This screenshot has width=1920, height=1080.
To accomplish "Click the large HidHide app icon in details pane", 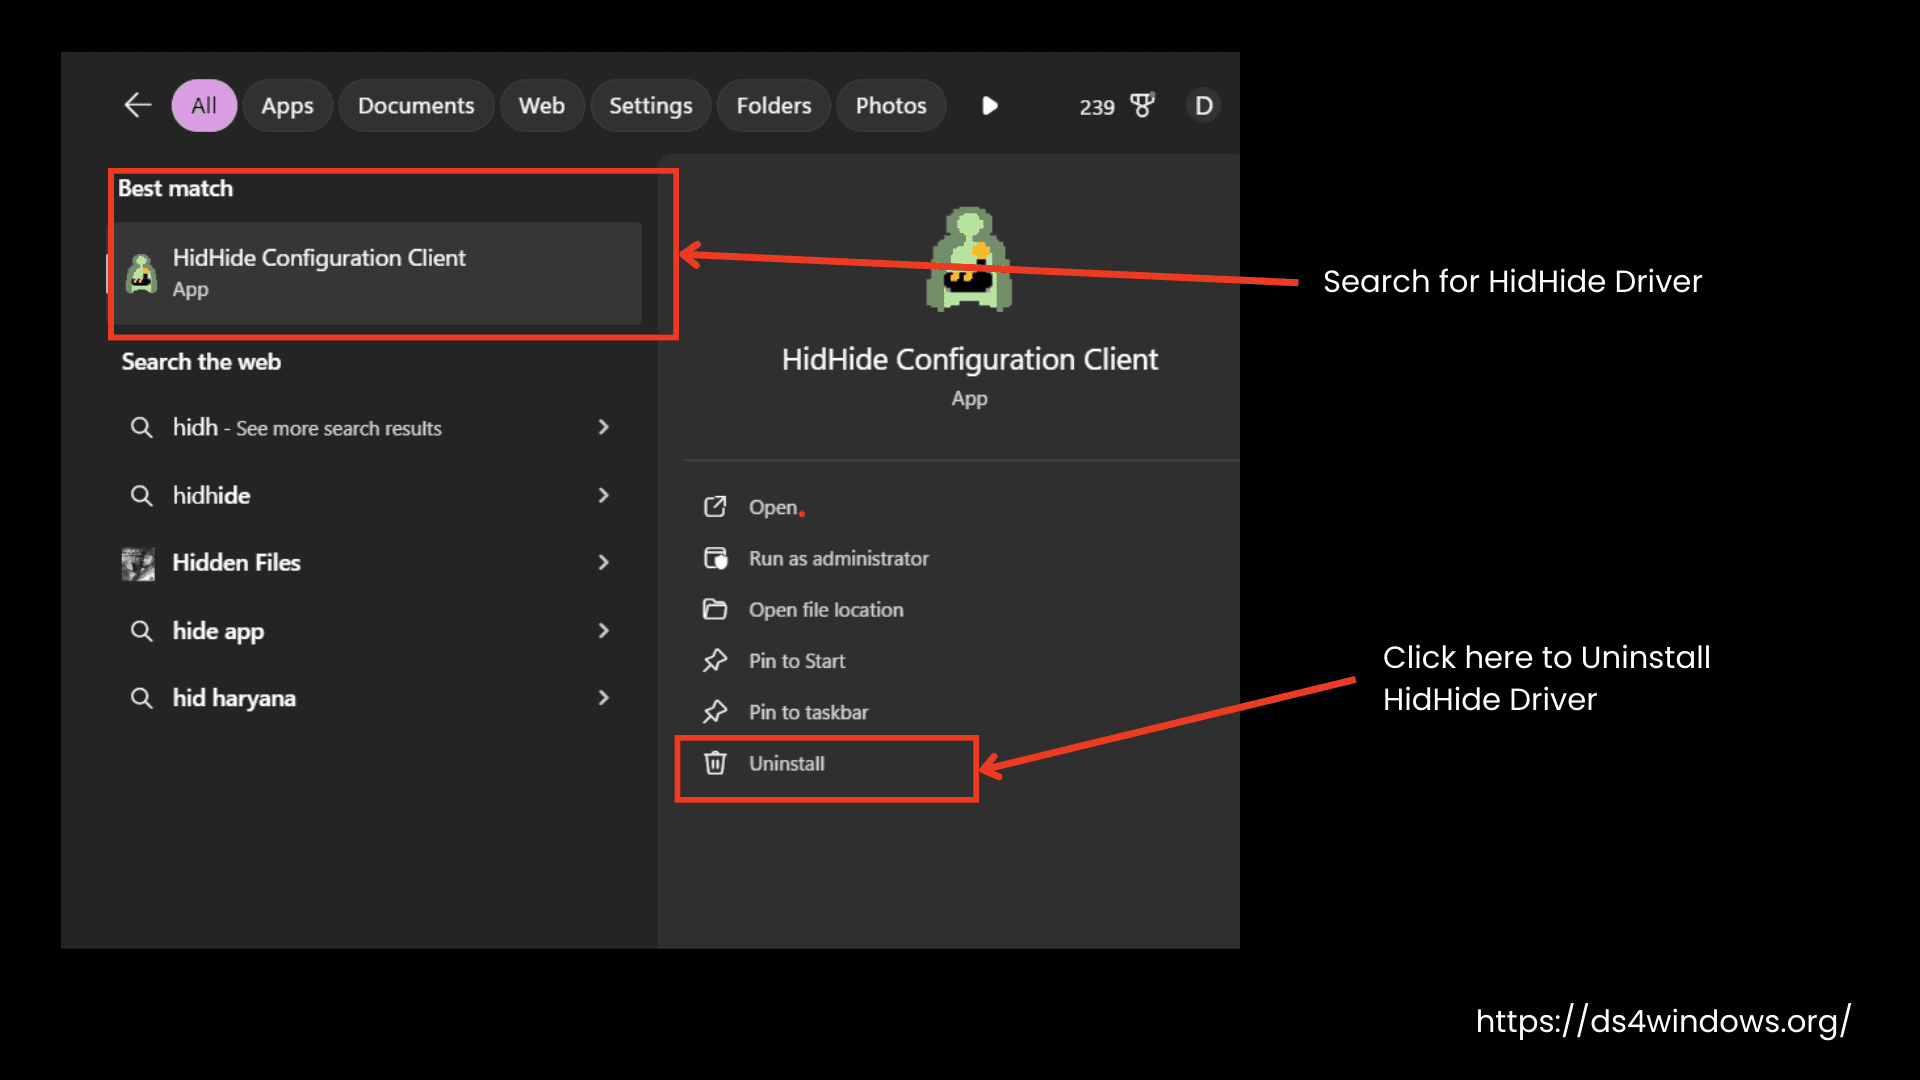I will coord(970,259).
